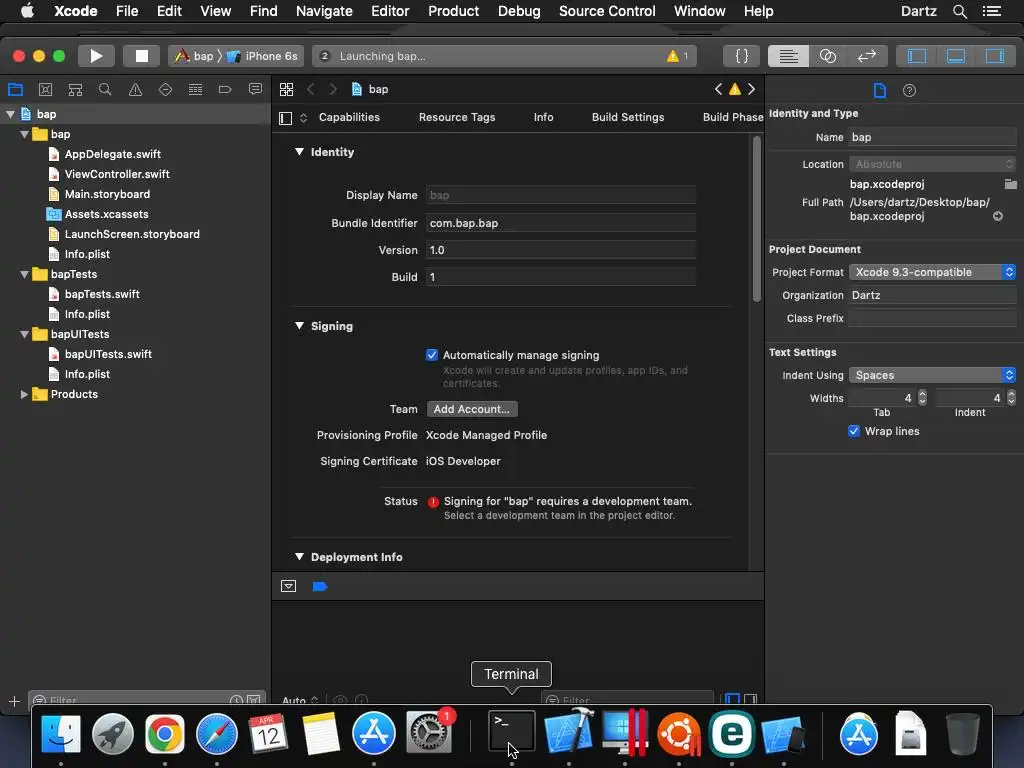Viewport: 1024px width, 768px height.
Task: Open the issue navigator warning icon
Action: (x=135, y=89)
